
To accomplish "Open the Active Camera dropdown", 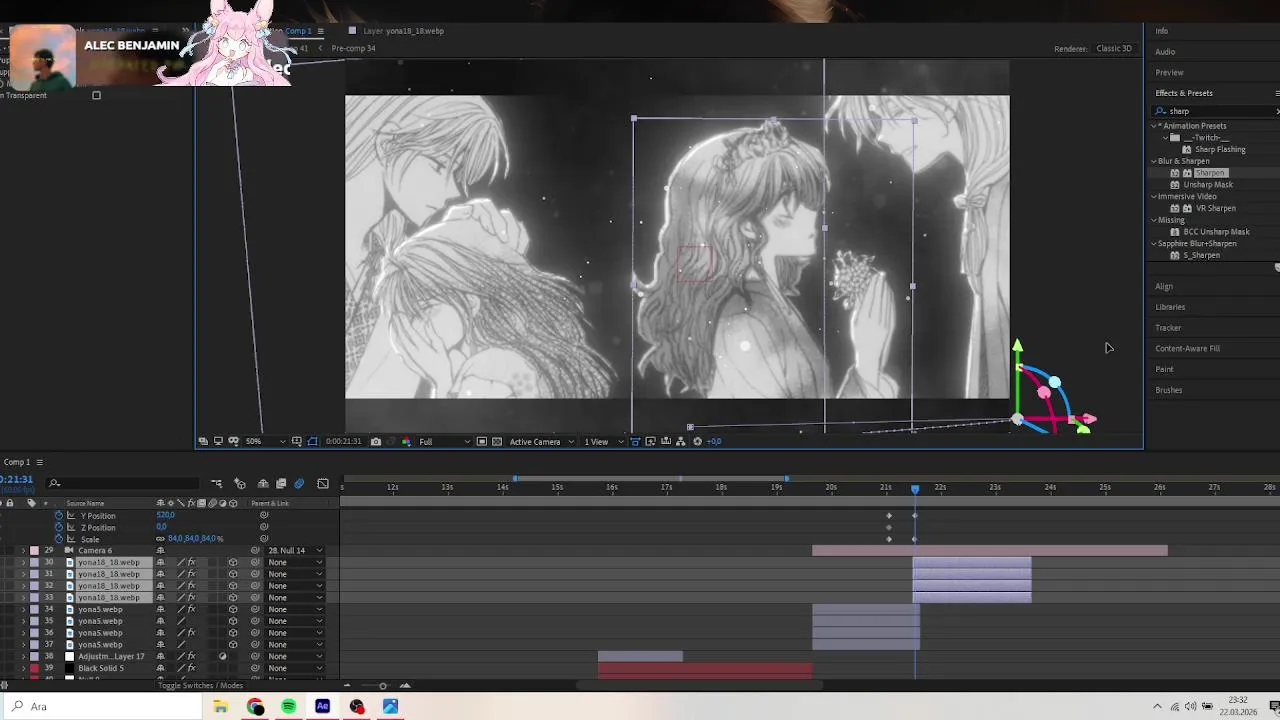I will pos(542,441).
